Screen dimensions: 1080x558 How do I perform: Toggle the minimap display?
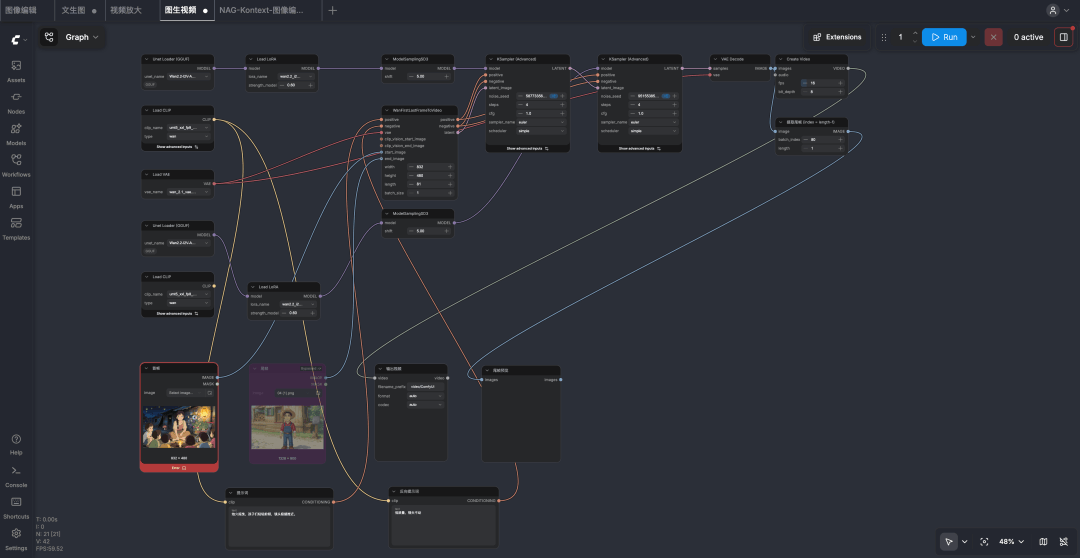pos(1043,541)
